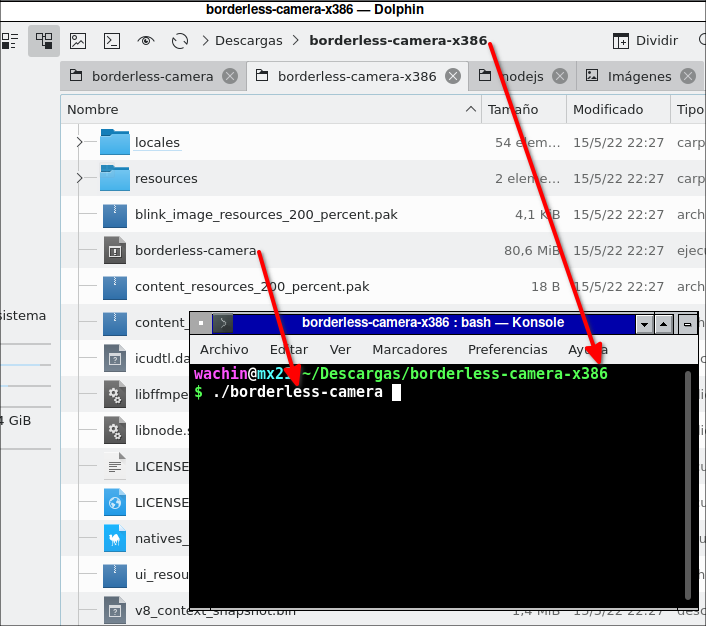Click the plain text LICENSE file icon
706x626 pixels.
pos(115,467)
